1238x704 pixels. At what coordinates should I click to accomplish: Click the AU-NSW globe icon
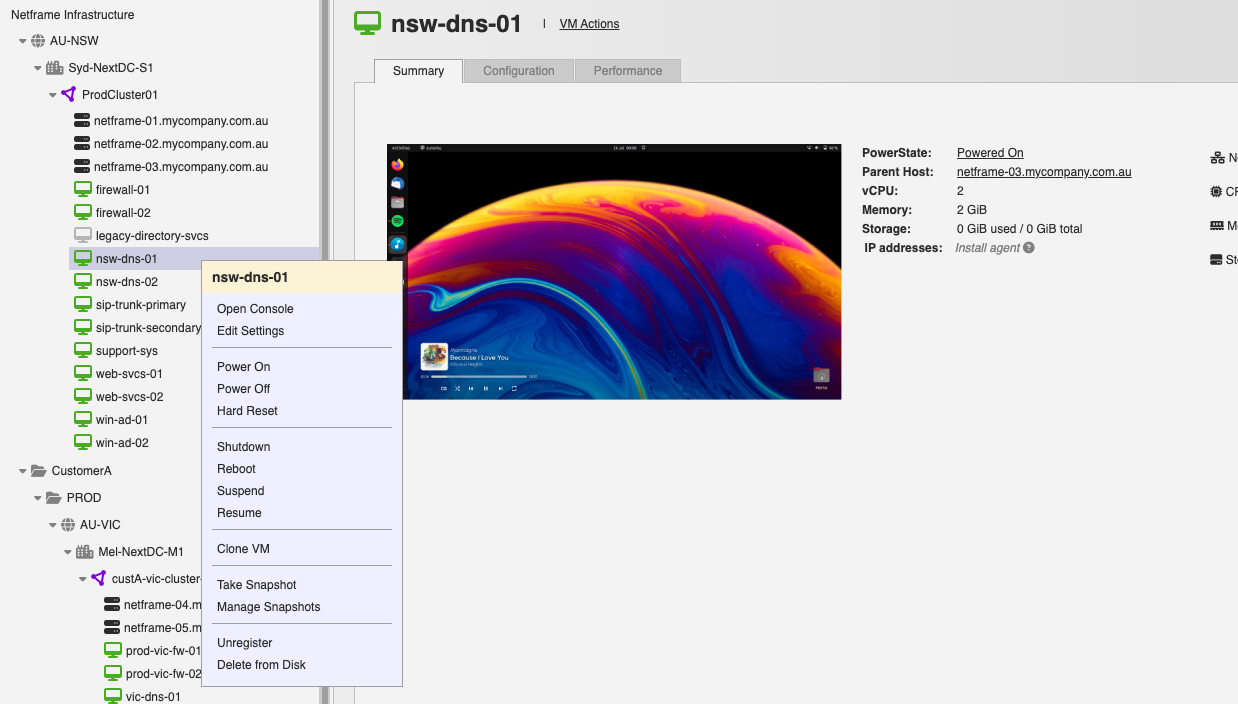coord(38,41)
